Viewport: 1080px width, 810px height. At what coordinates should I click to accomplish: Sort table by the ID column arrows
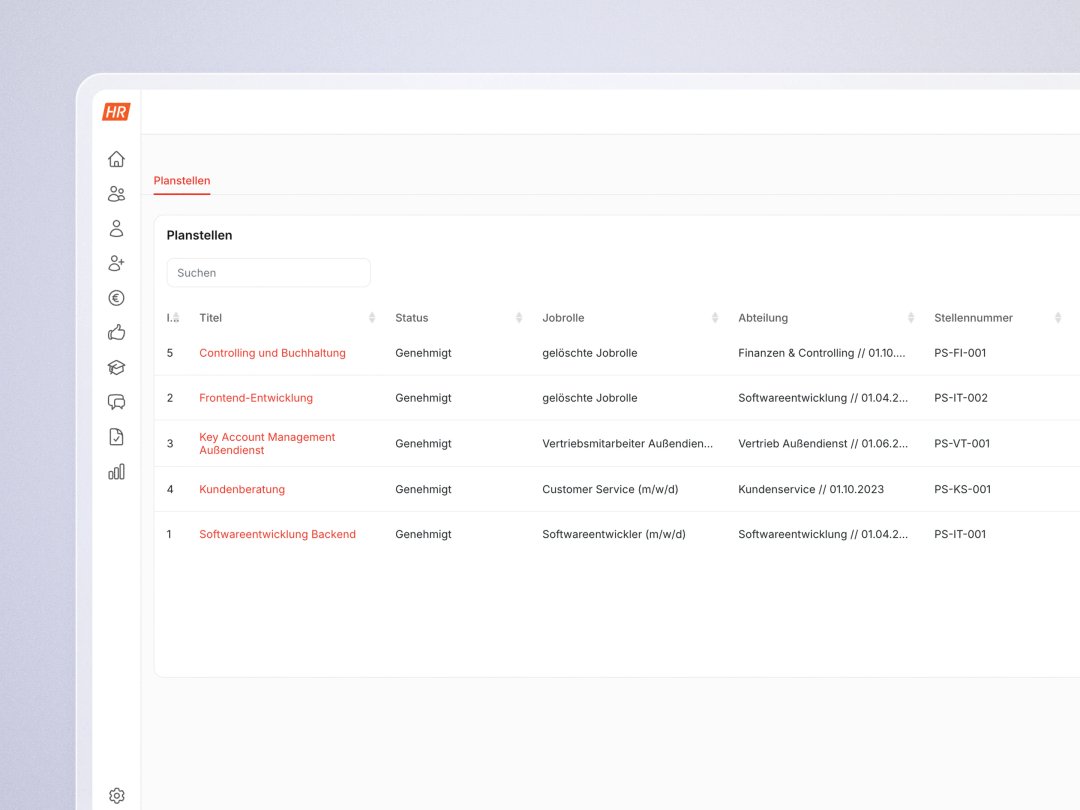(x=176, y=318)
